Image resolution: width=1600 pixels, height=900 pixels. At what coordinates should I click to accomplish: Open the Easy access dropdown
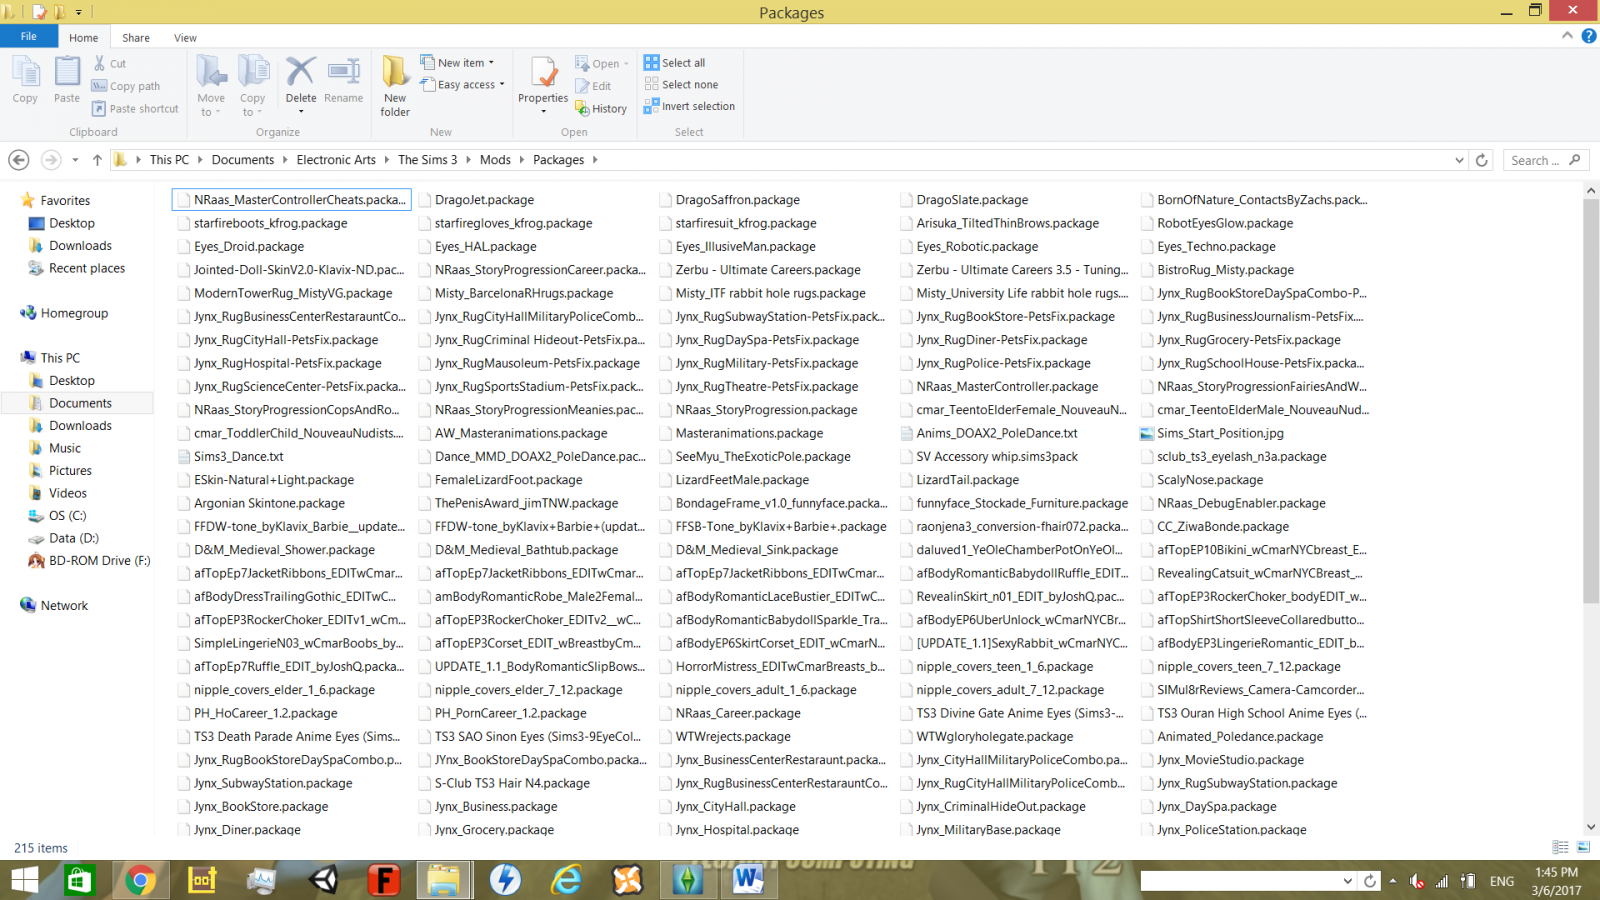click(462, 85)
